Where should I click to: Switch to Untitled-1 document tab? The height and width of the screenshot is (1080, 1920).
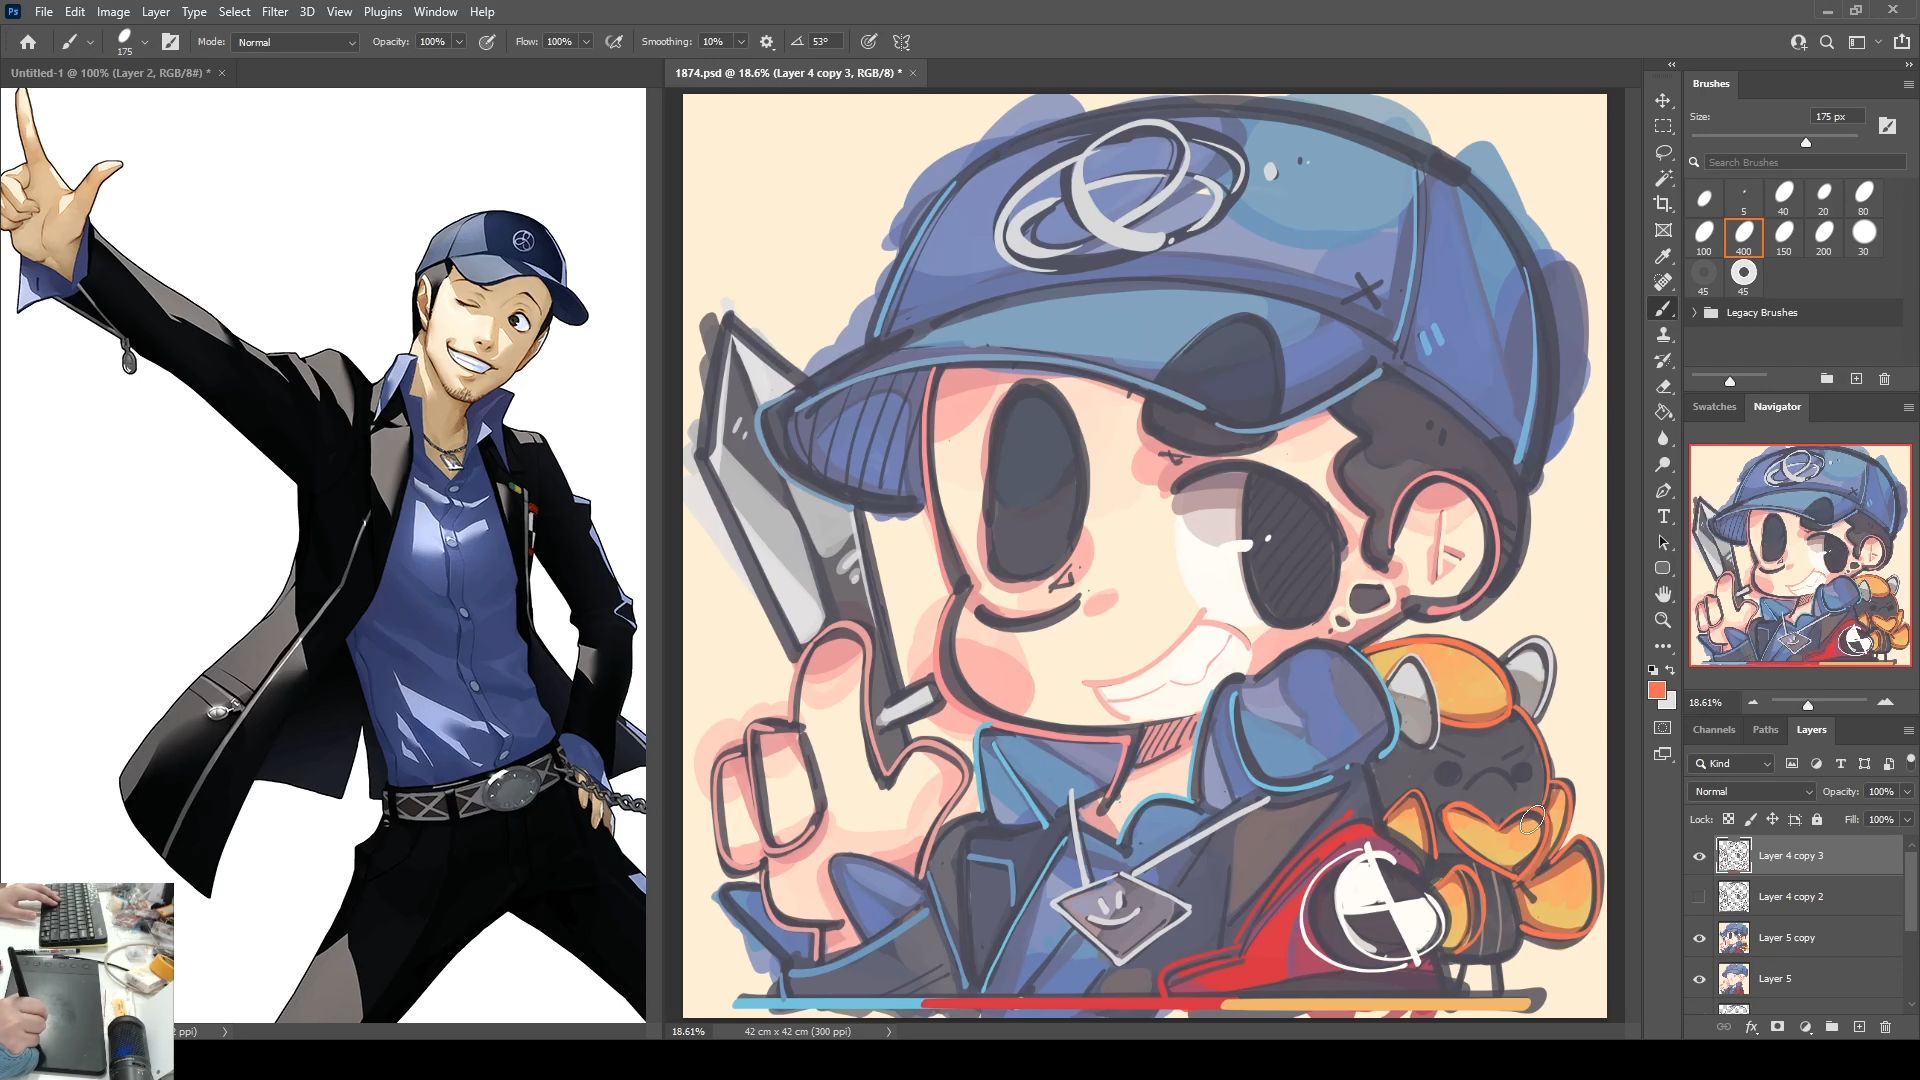tap(110, 73)
